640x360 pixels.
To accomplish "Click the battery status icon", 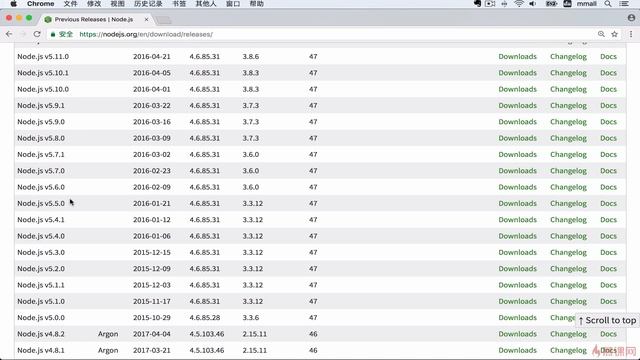I will [551, 4].
